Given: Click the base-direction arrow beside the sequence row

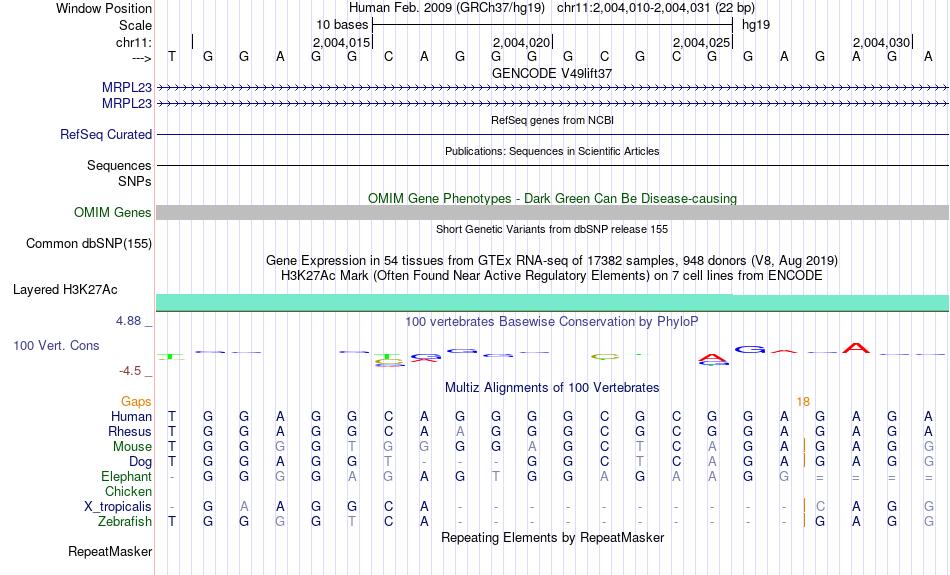Looking at the screenshot, I should tap(142, 58).
